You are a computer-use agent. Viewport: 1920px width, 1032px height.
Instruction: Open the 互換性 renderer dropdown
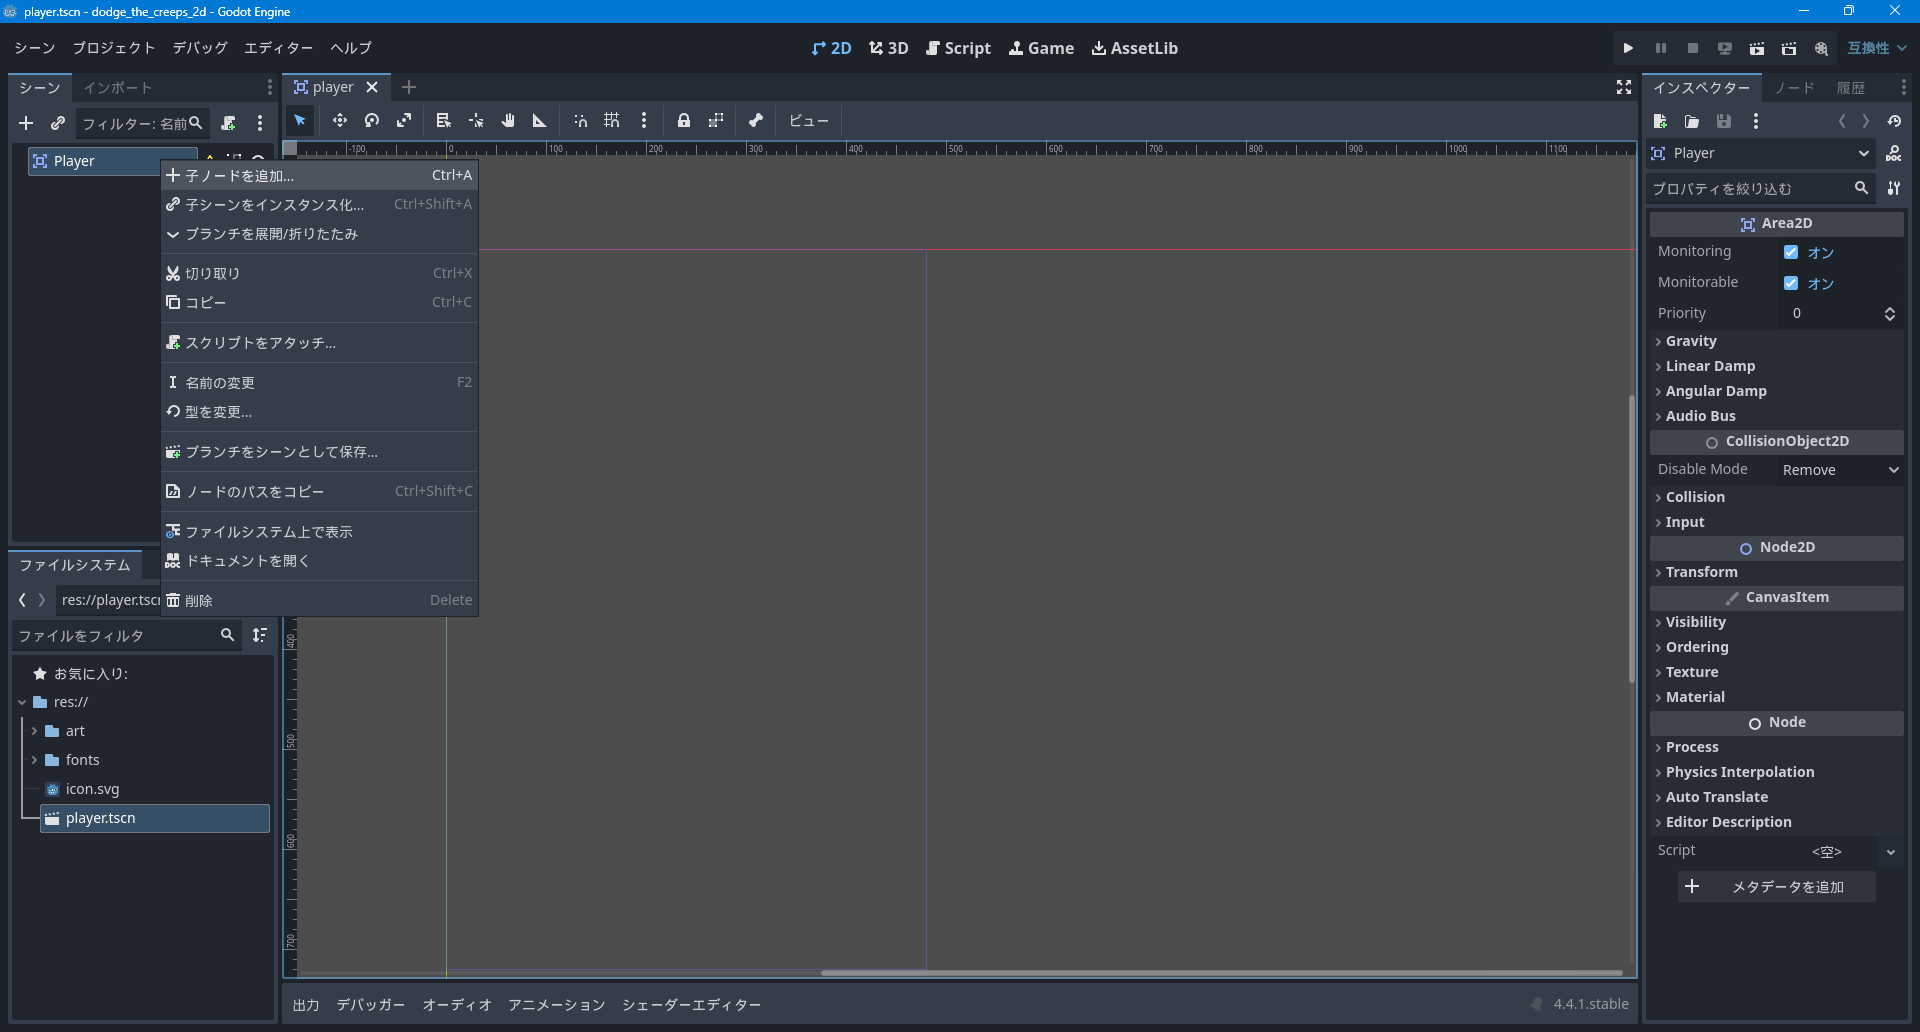1877,48
